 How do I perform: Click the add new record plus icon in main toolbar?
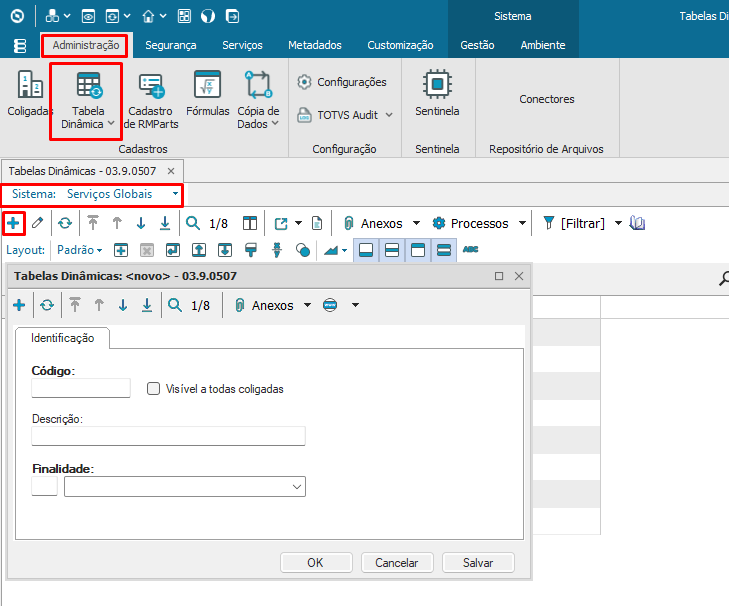(x=13, y=223)
